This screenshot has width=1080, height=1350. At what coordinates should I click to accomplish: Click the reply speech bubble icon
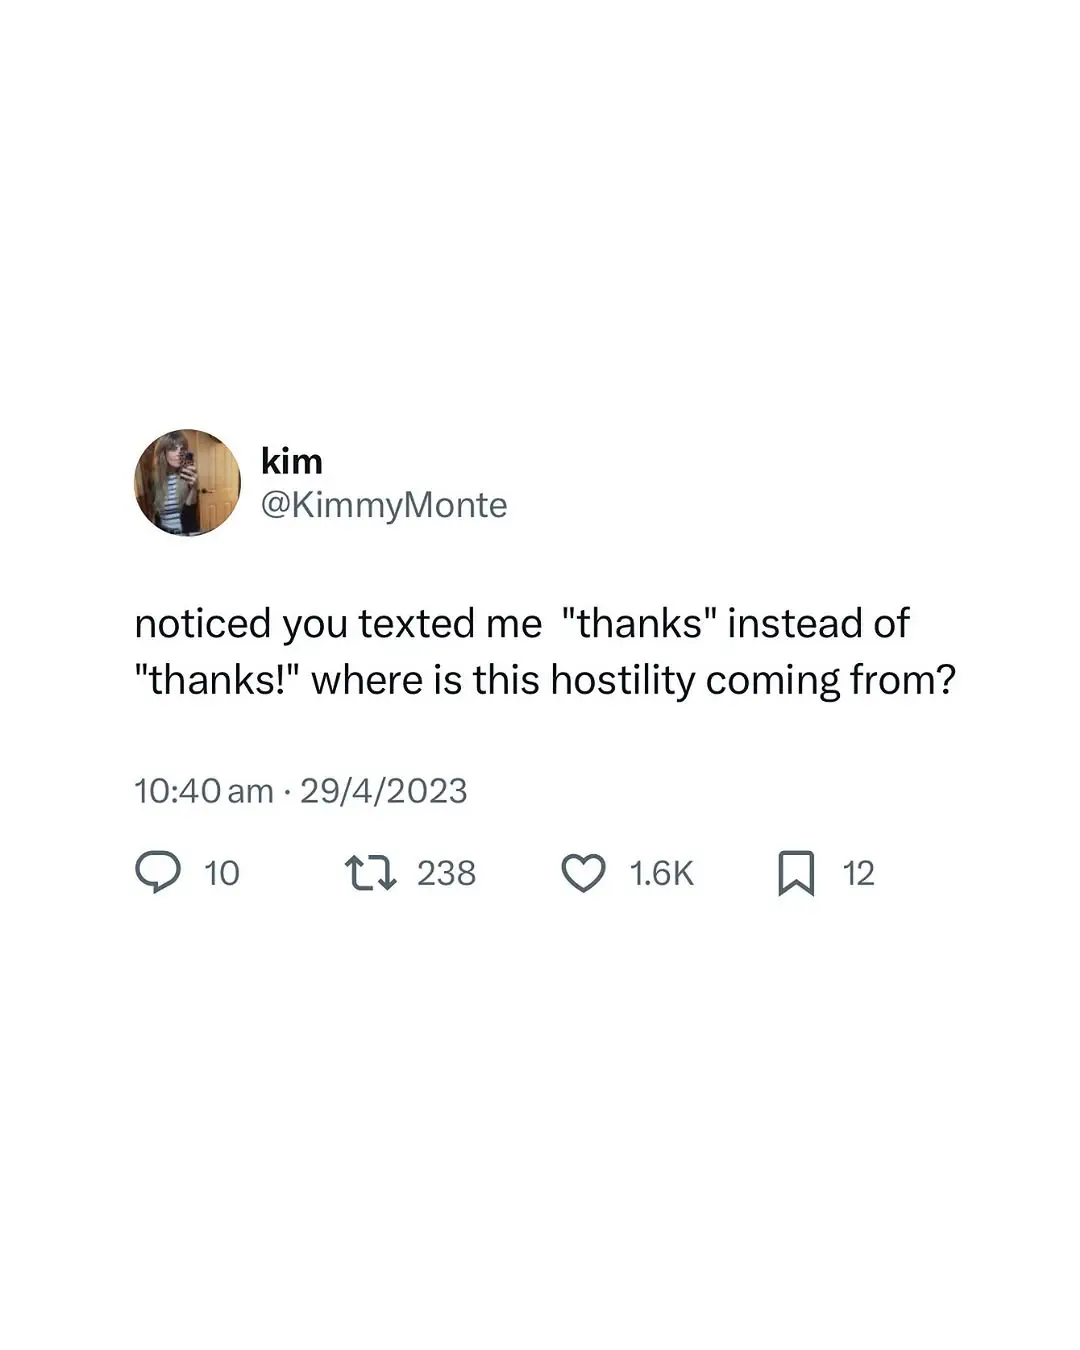(158, 872)
